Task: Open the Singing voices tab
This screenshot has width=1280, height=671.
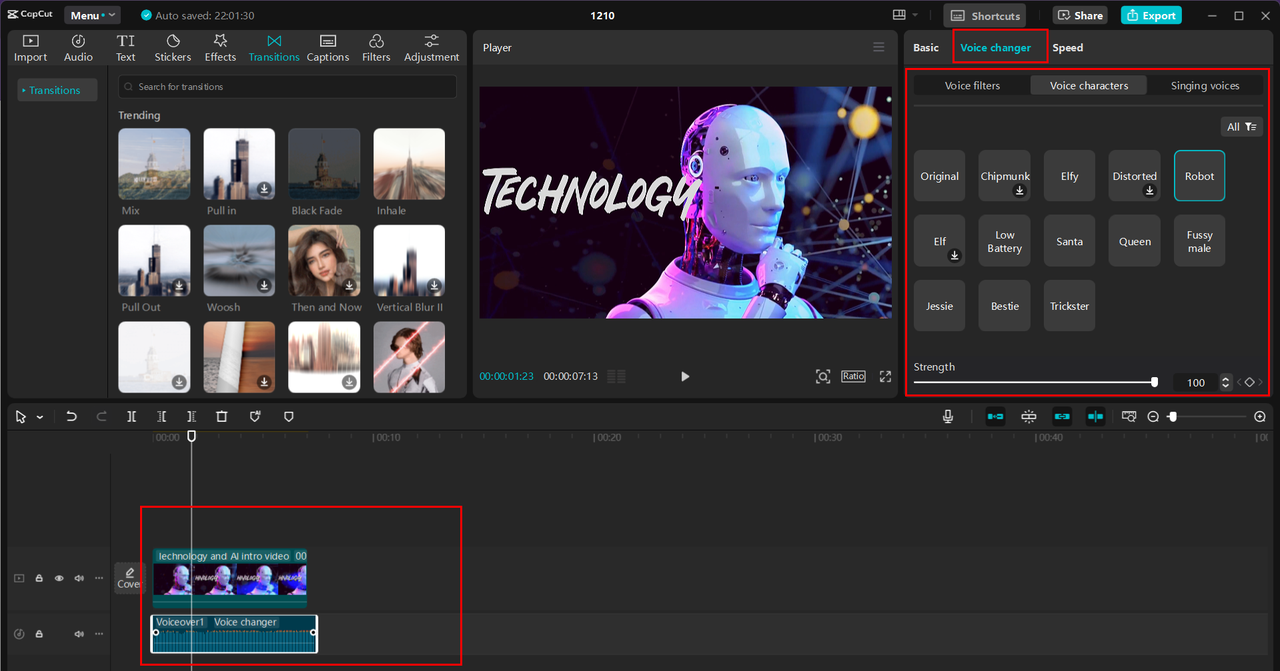Action: point(1205,86)
